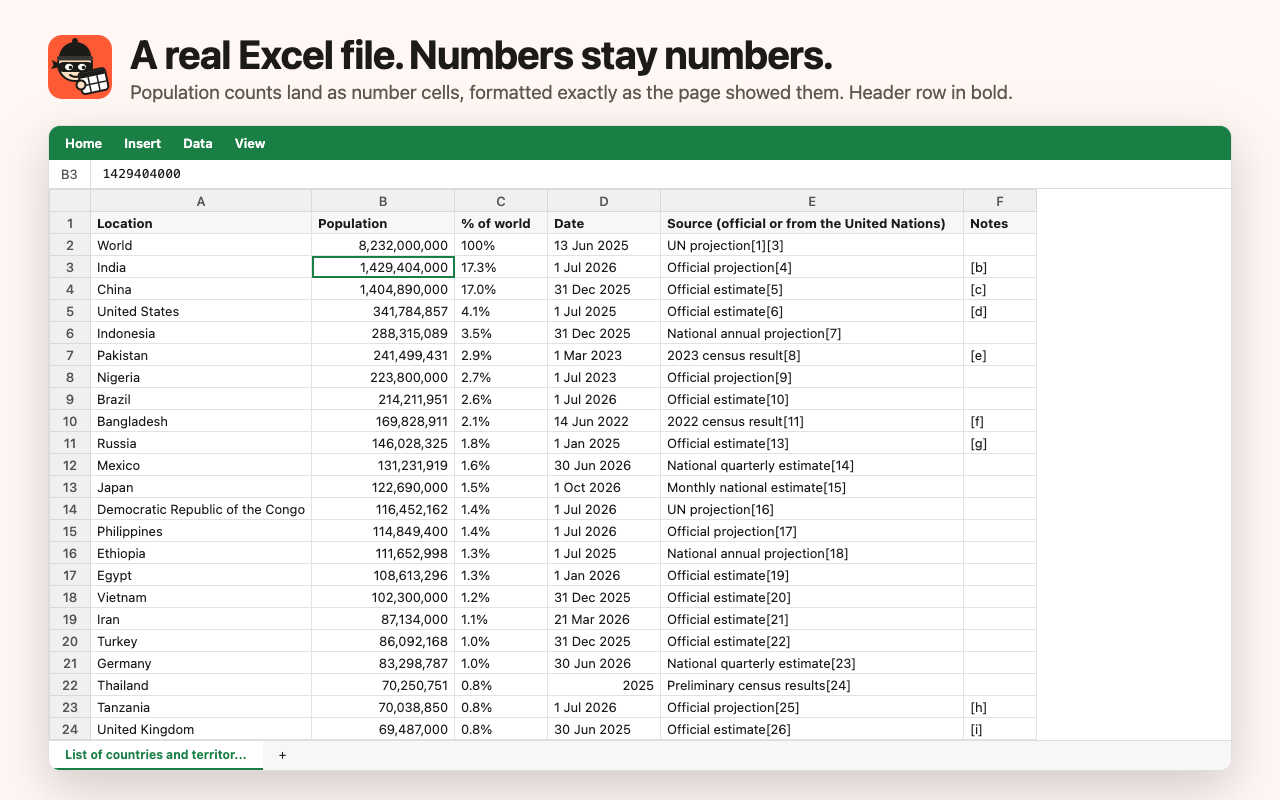The image size is (1280, 800).
Task: Click 'Monthly national estimate[15]' cell
Action: [x=812, y=487]
